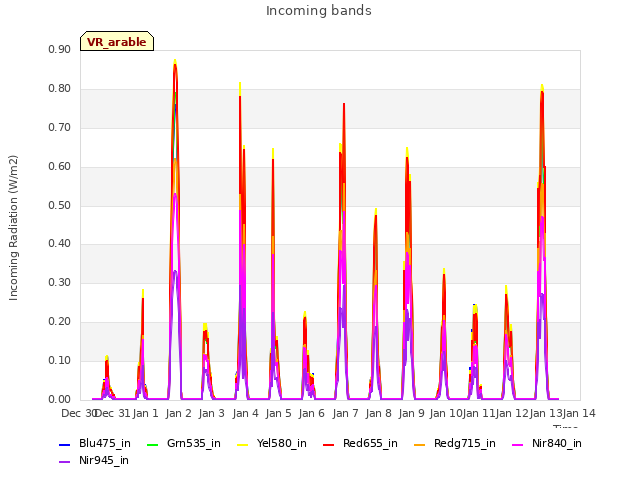
Task: Click the Jan 10 x-axis label
Action: click(x=446, y=413)
